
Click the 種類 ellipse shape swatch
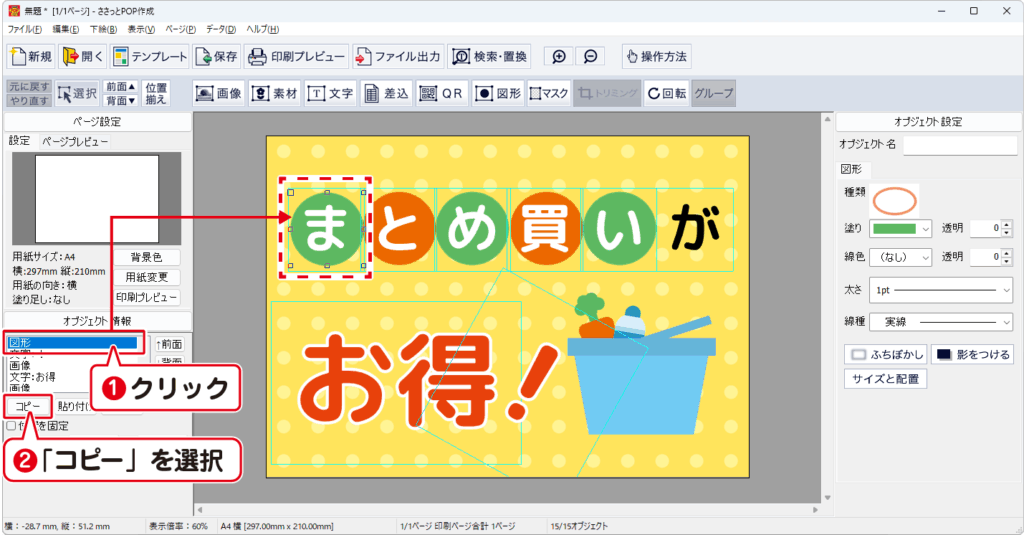(894, 199)
